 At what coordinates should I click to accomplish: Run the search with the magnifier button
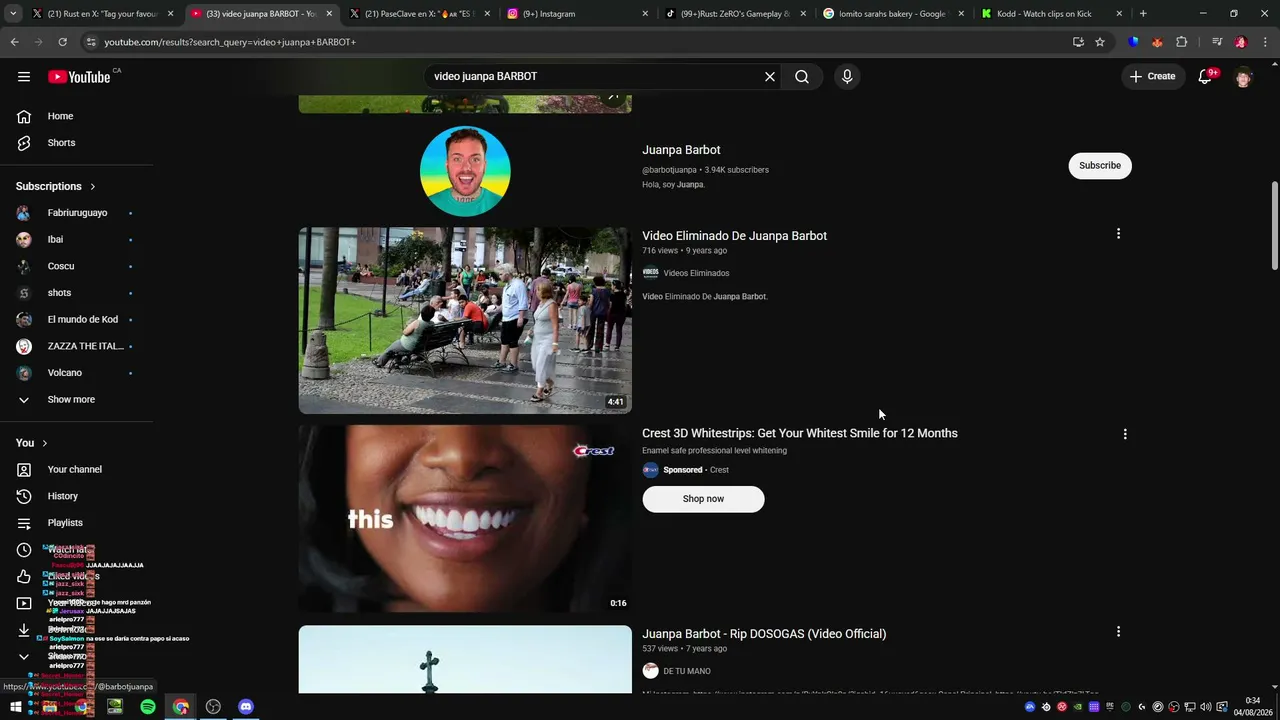(x=802, y=77)
